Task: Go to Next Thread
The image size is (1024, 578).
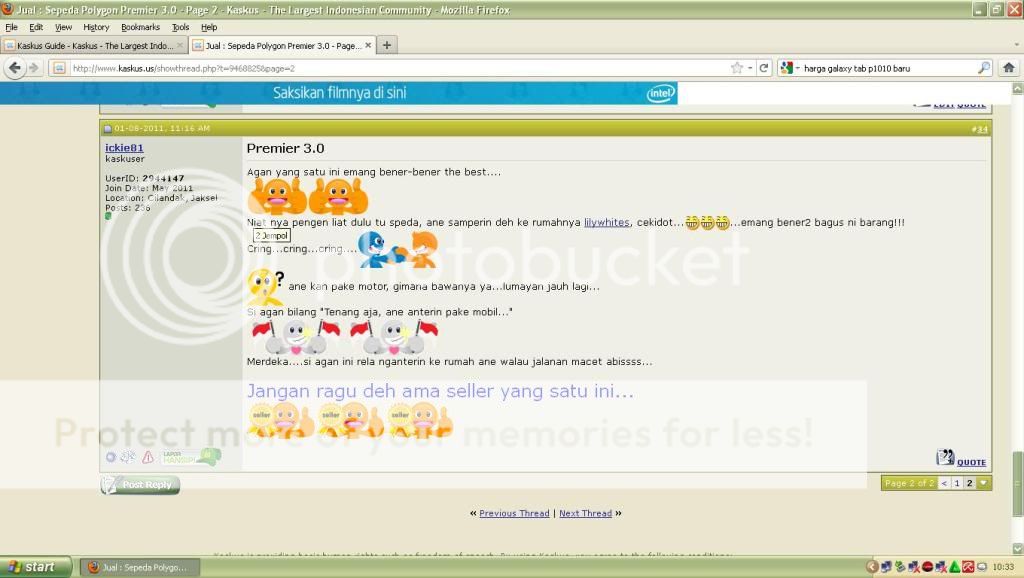Action: [x=585, y=513]
